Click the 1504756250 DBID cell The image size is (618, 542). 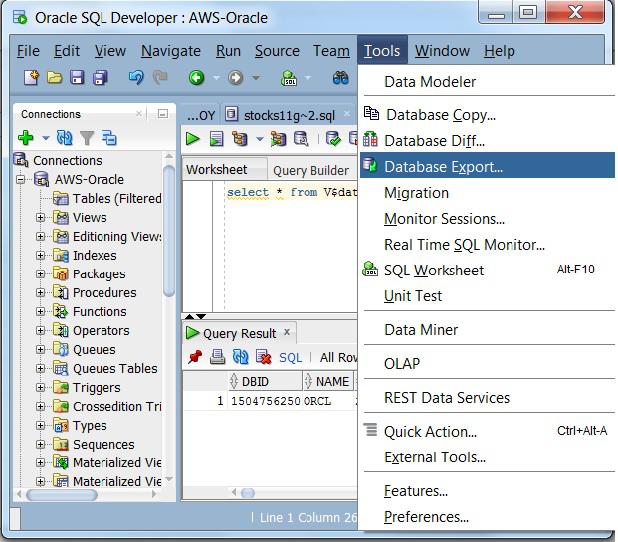point(265,401)
